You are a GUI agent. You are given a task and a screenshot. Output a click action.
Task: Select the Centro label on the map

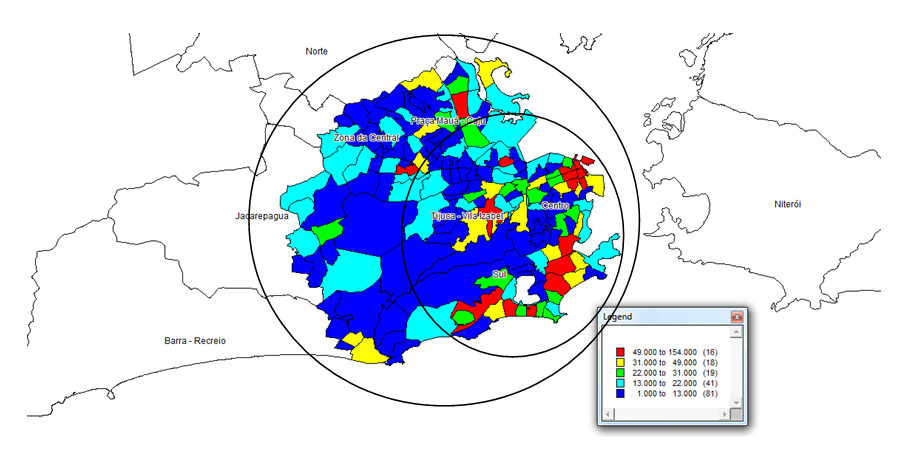[x=554, y=206]
